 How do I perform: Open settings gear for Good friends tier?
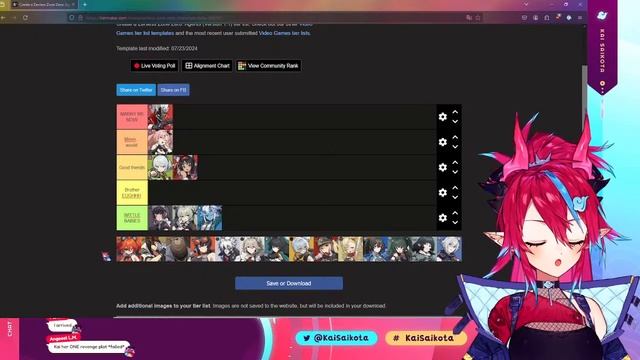(x=442, y=167)
